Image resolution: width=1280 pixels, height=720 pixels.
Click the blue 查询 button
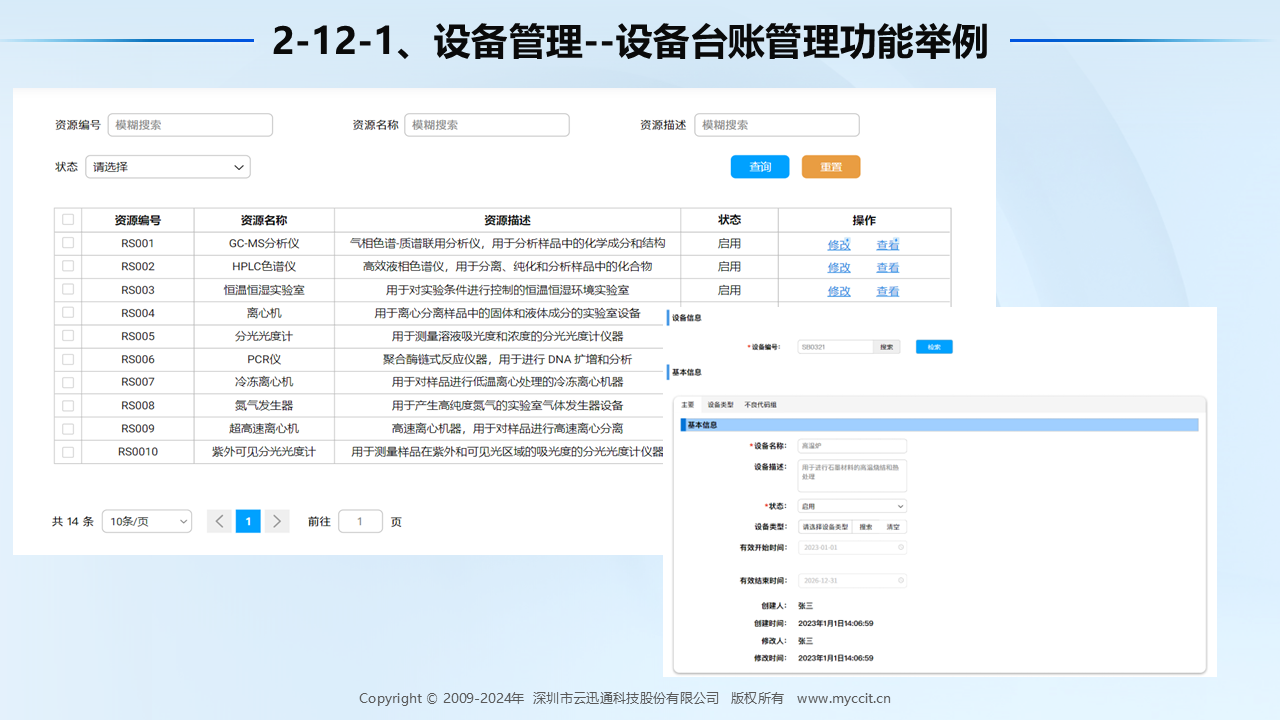(x=760, y=167)
